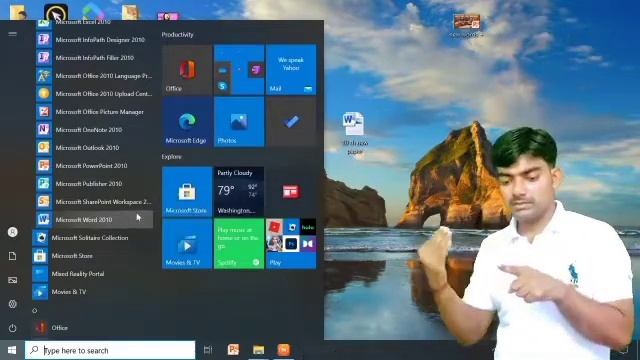Expand the Start menu hamburger button
The width and height of the screenshot is (640, 360).
(13, 34)
